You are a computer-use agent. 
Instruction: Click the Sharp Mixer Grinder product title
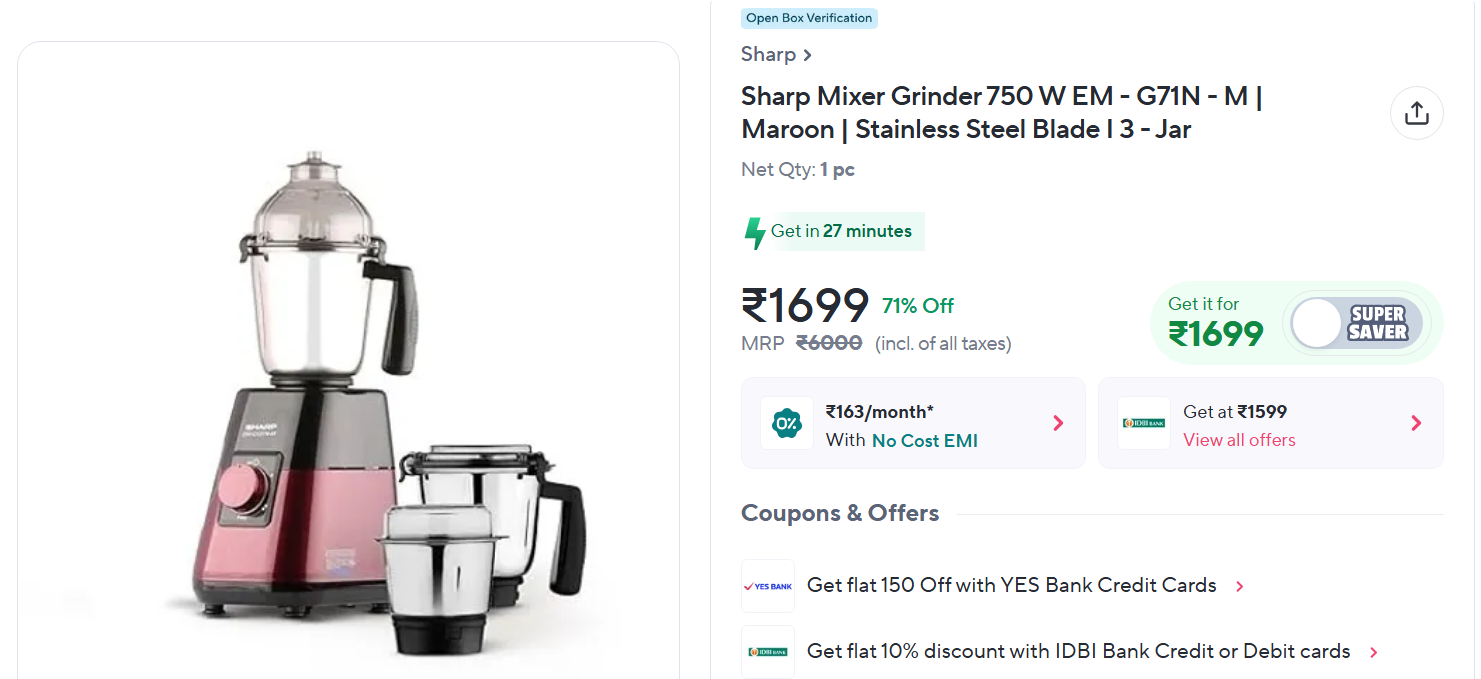1000,113
